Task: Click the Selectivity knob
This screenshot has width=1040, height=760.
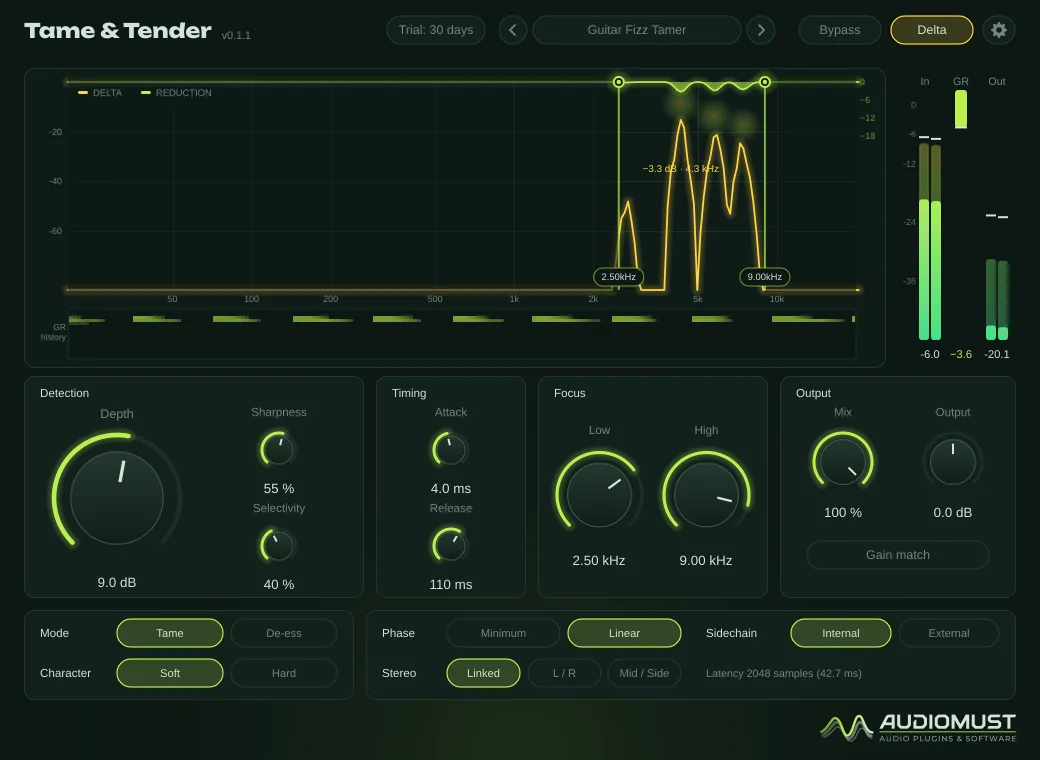Action: click(278, 546)
